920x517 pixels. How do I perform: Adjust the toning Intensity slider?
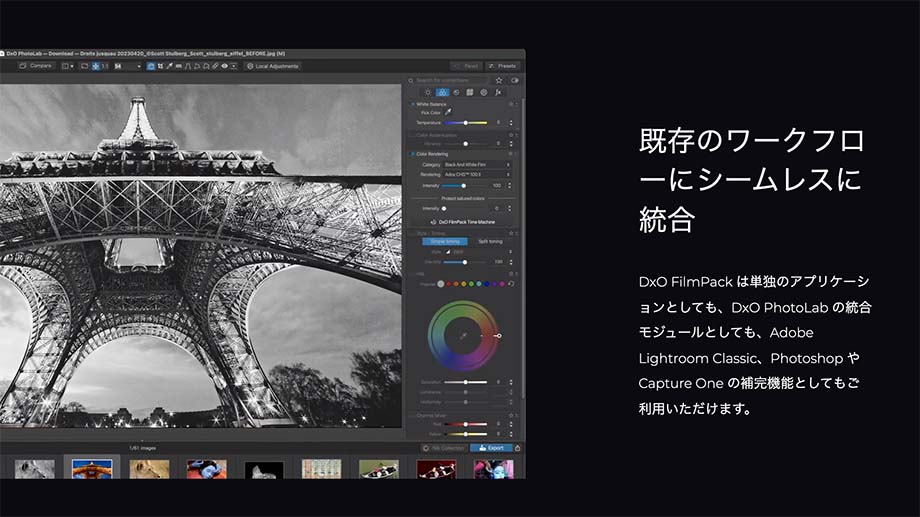(465, 262)
